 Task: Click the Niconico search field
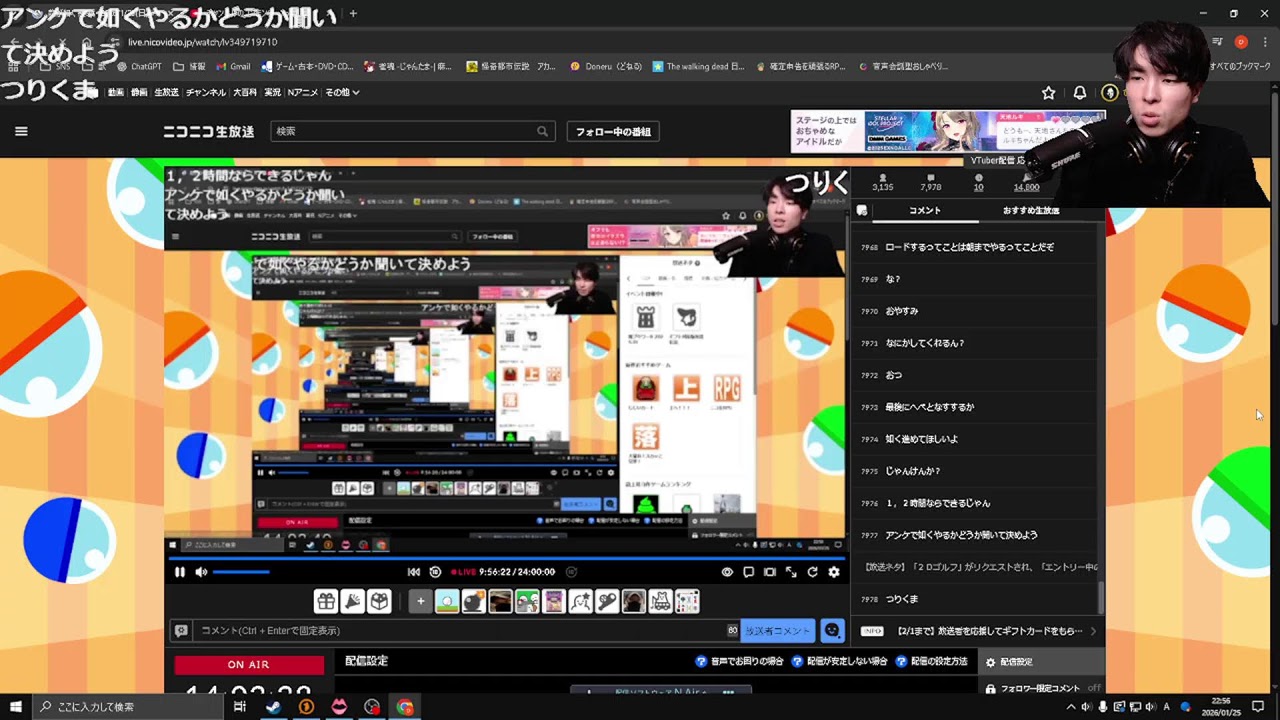pyautogui.click(x=402, y=131)
